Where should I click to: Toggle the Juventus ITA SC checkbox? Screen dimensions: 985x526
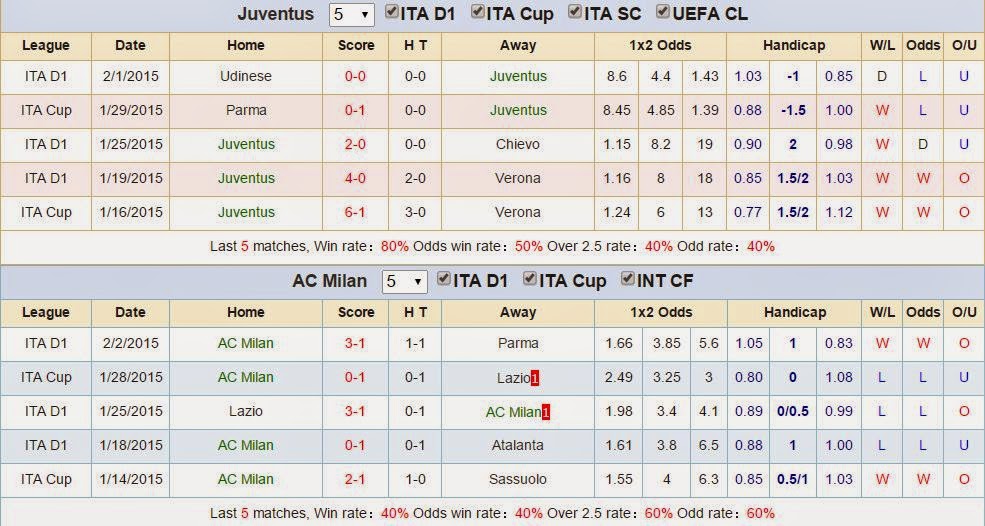[574, 12]
